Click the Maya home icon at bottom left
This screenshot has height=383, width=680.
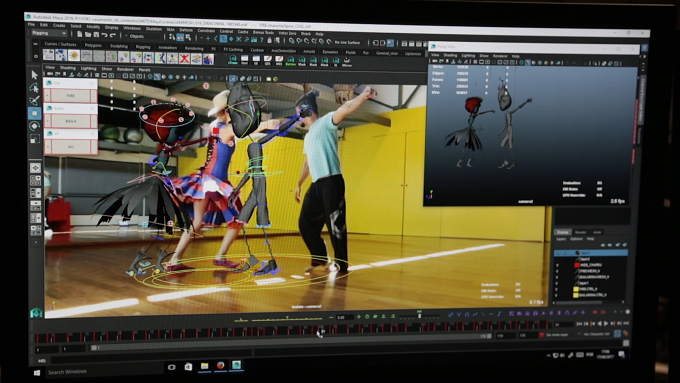(36, 312)
